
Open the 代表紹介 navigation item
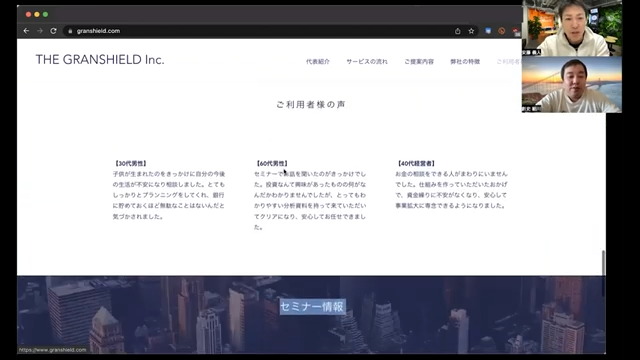[x=318, y=62]
